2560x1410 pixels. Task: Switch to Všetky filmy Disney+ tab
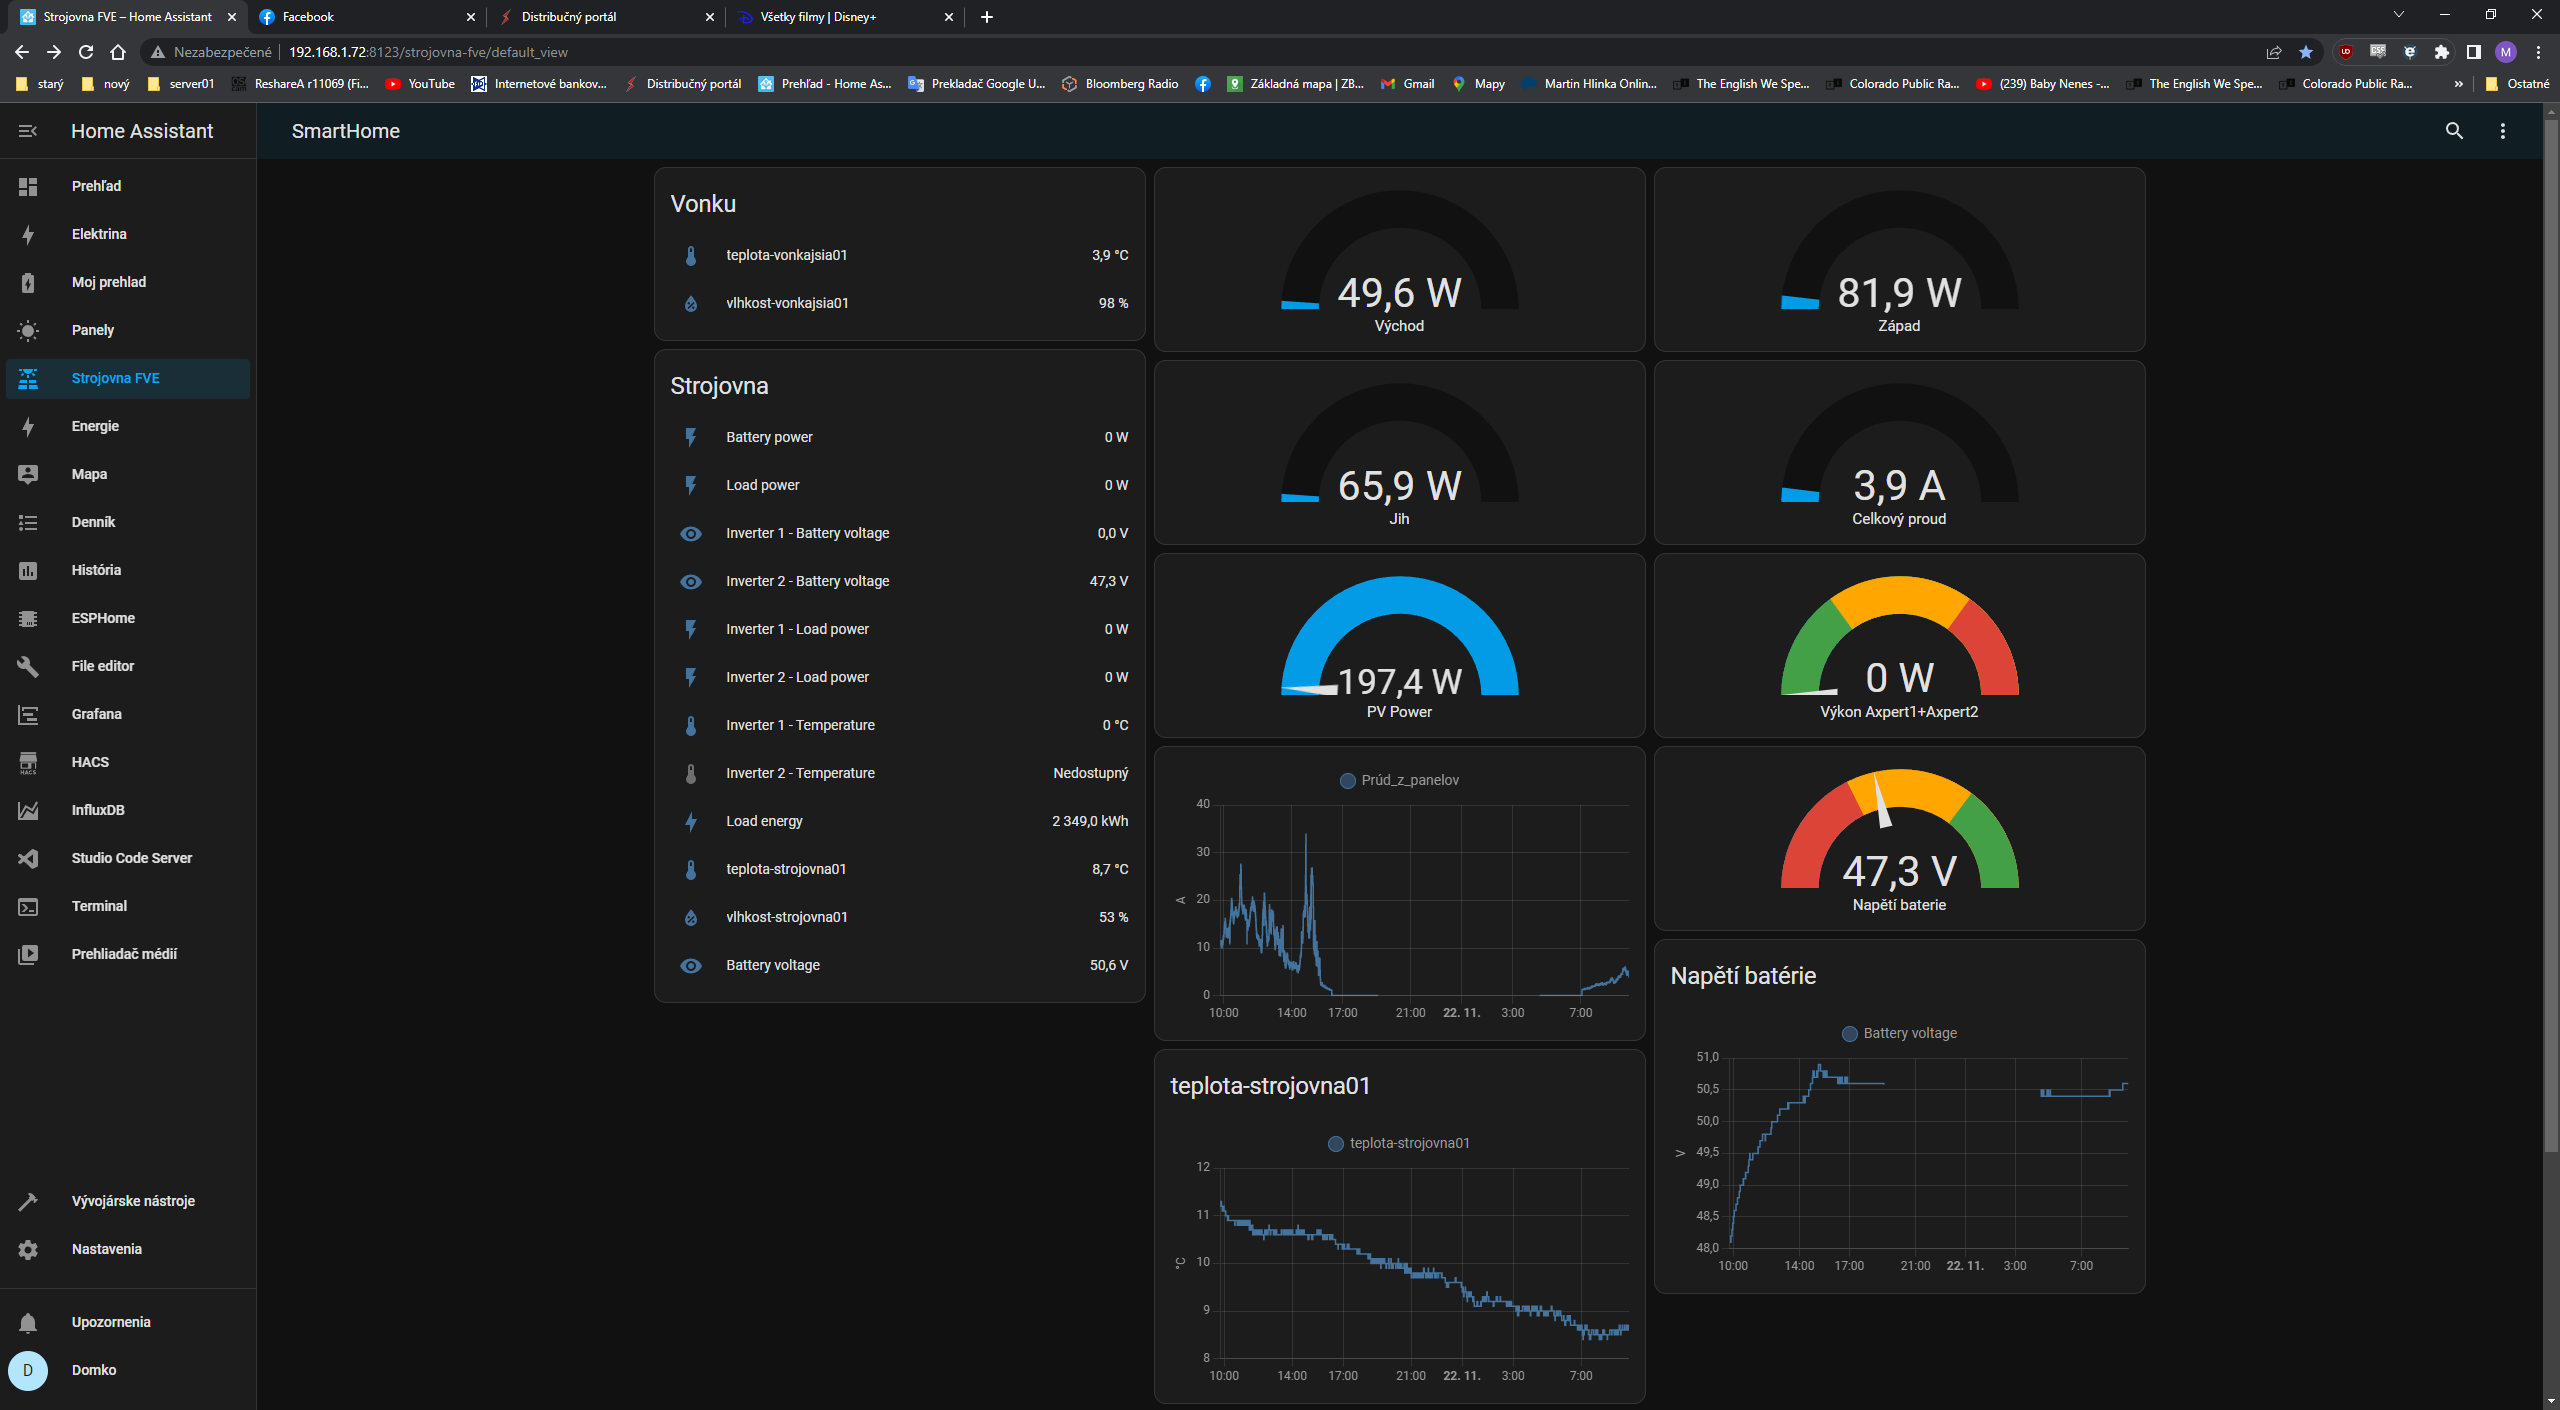(845, 17)
